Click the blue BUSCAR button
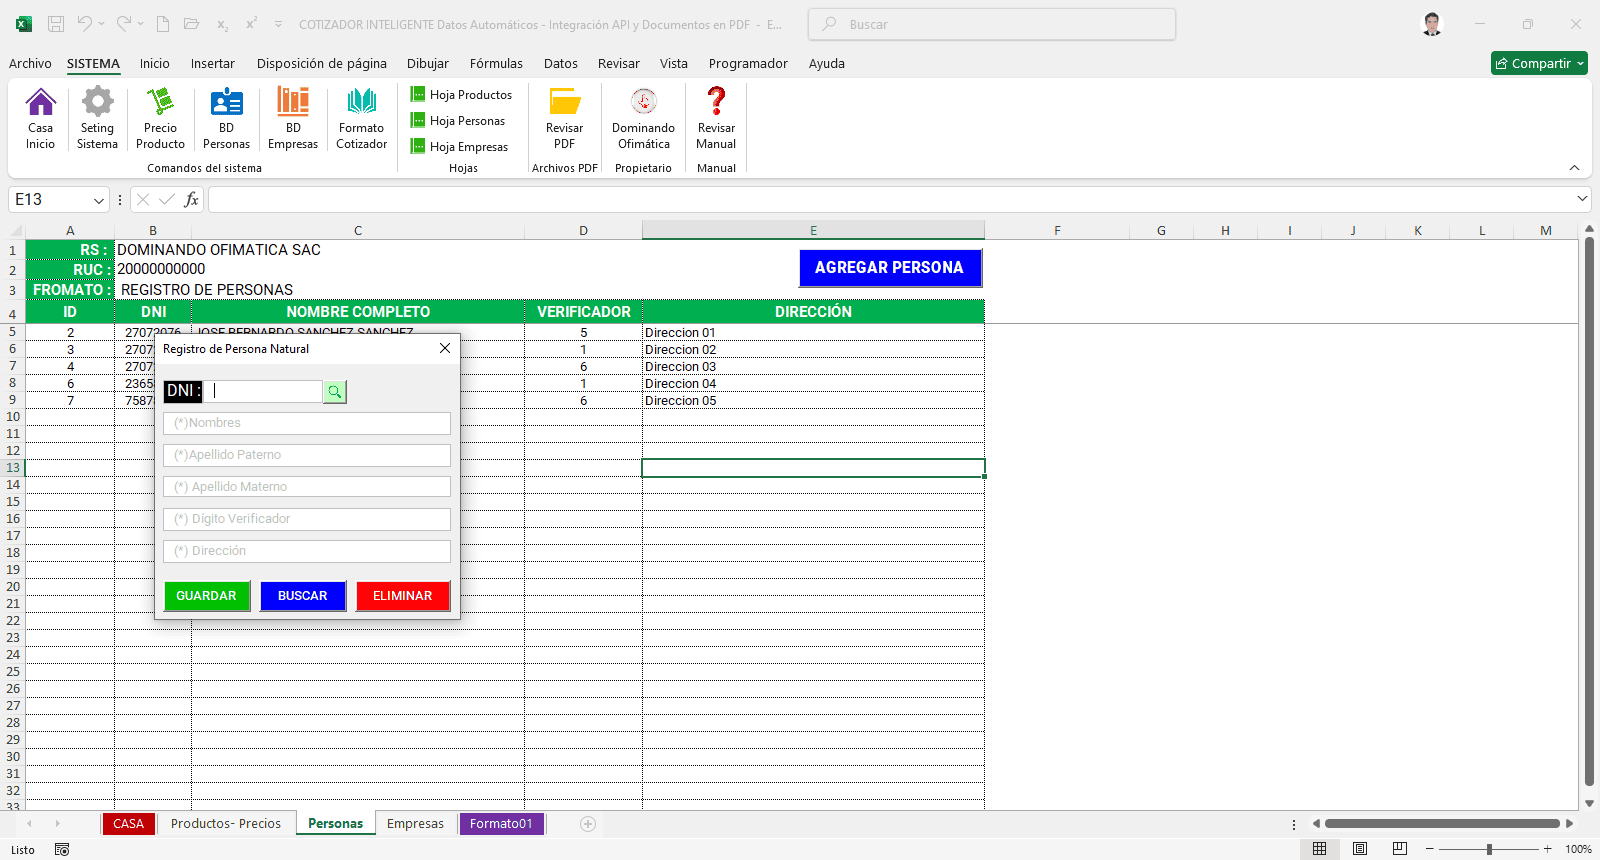Viewport: 1600px width, 860px height. 303,596
